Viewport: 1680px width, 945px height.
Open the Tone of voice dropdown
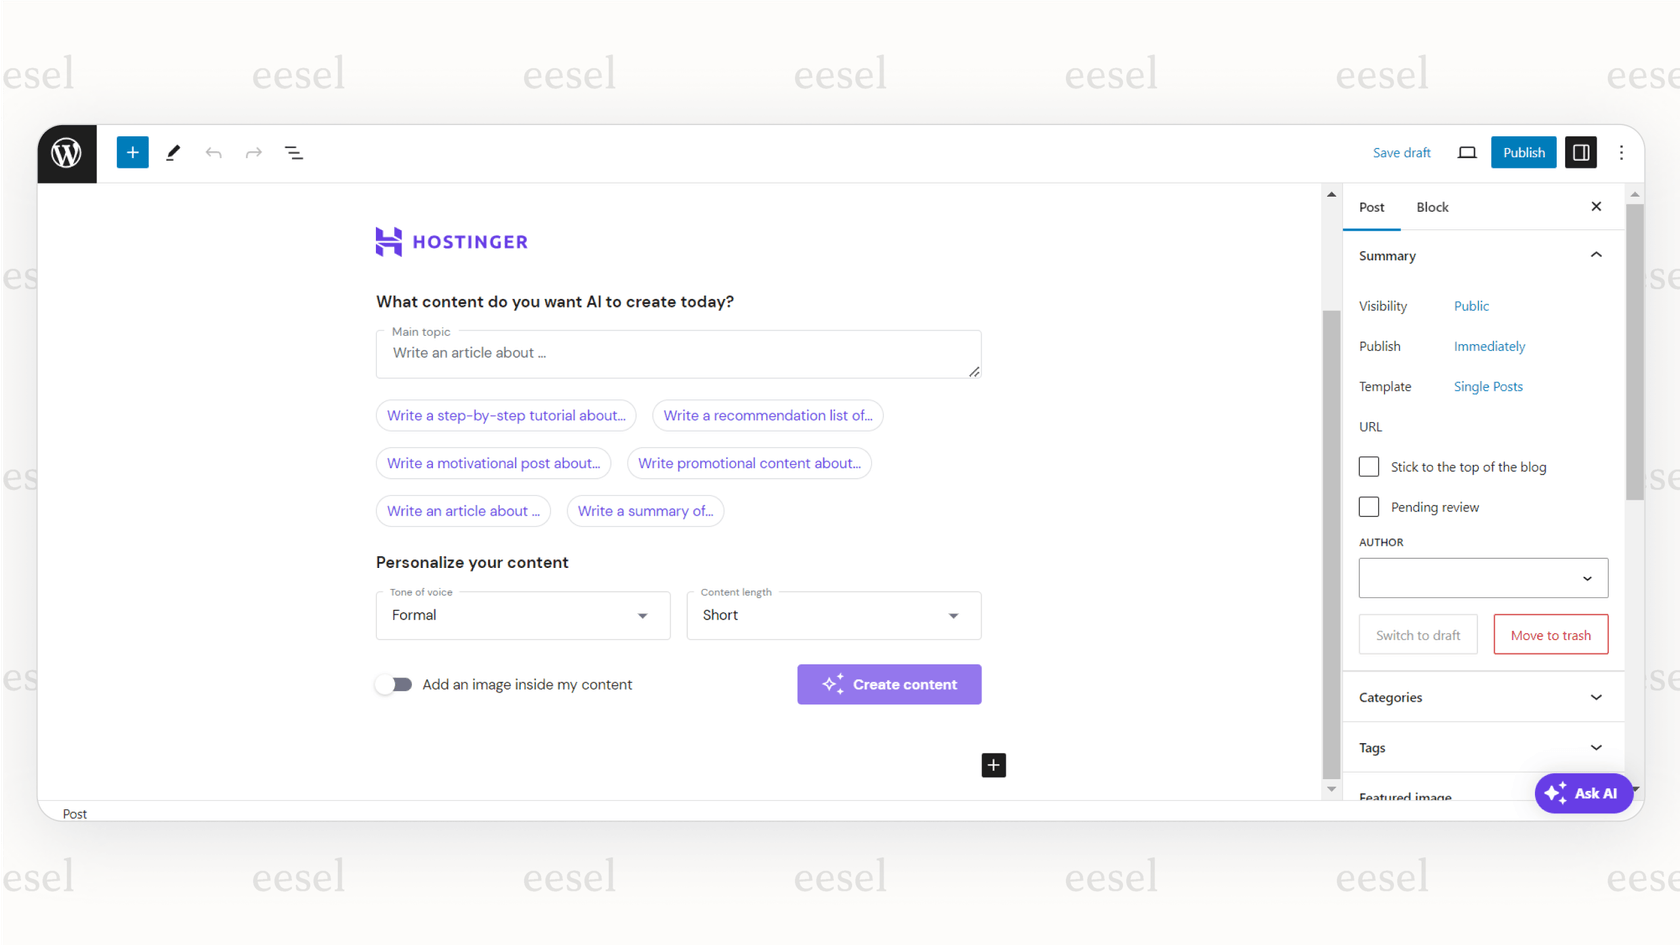tap(523, 616)
